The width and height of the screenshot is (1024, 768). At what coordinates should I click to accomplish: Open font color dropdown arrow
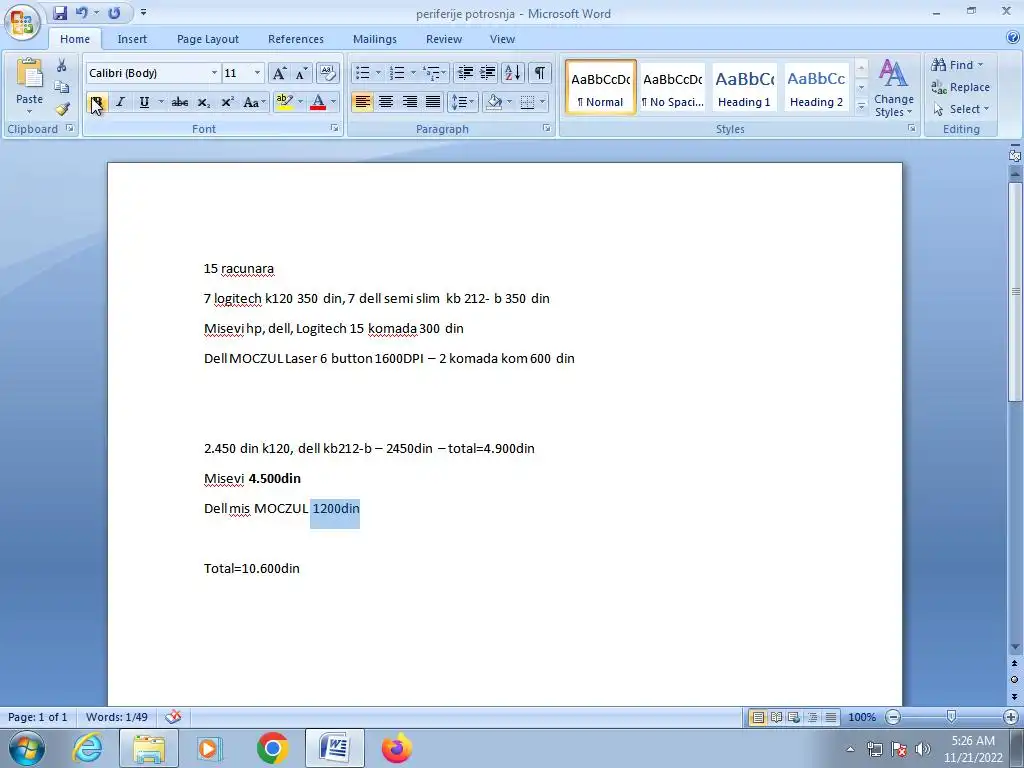pyautogui.click(x=334, y=102)
